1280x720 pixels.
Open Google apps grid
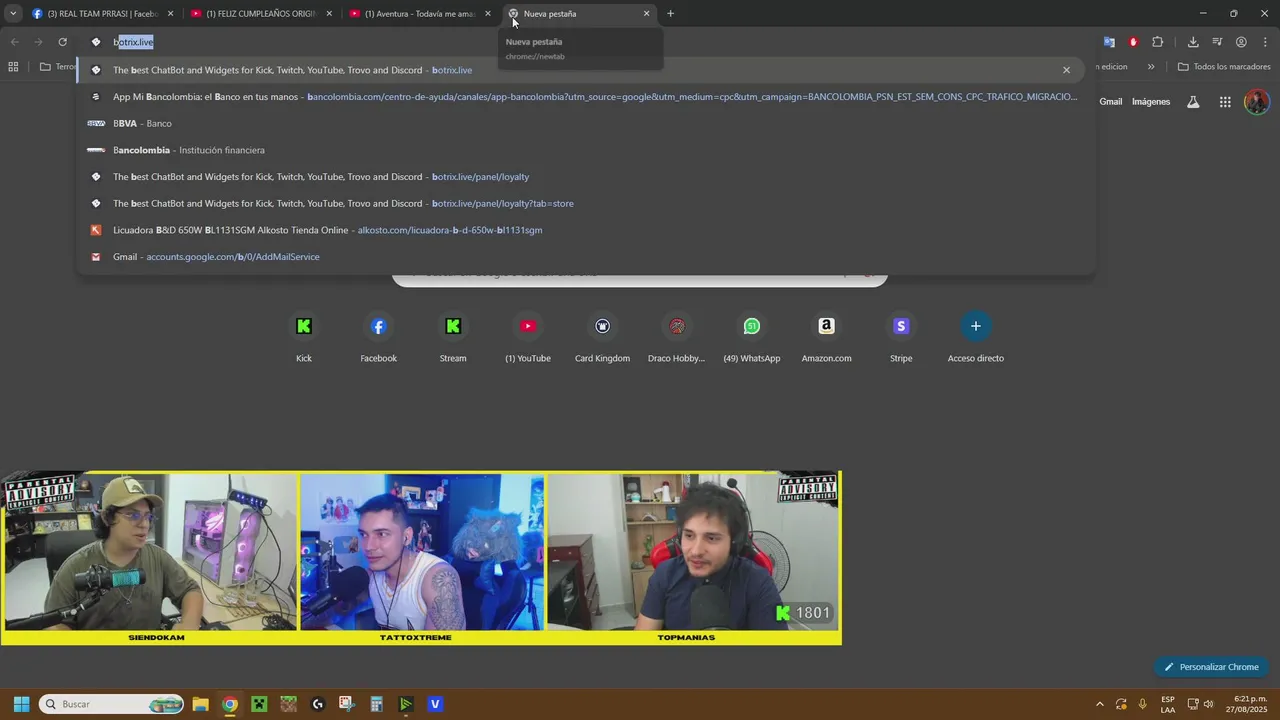click(1225, 102)
